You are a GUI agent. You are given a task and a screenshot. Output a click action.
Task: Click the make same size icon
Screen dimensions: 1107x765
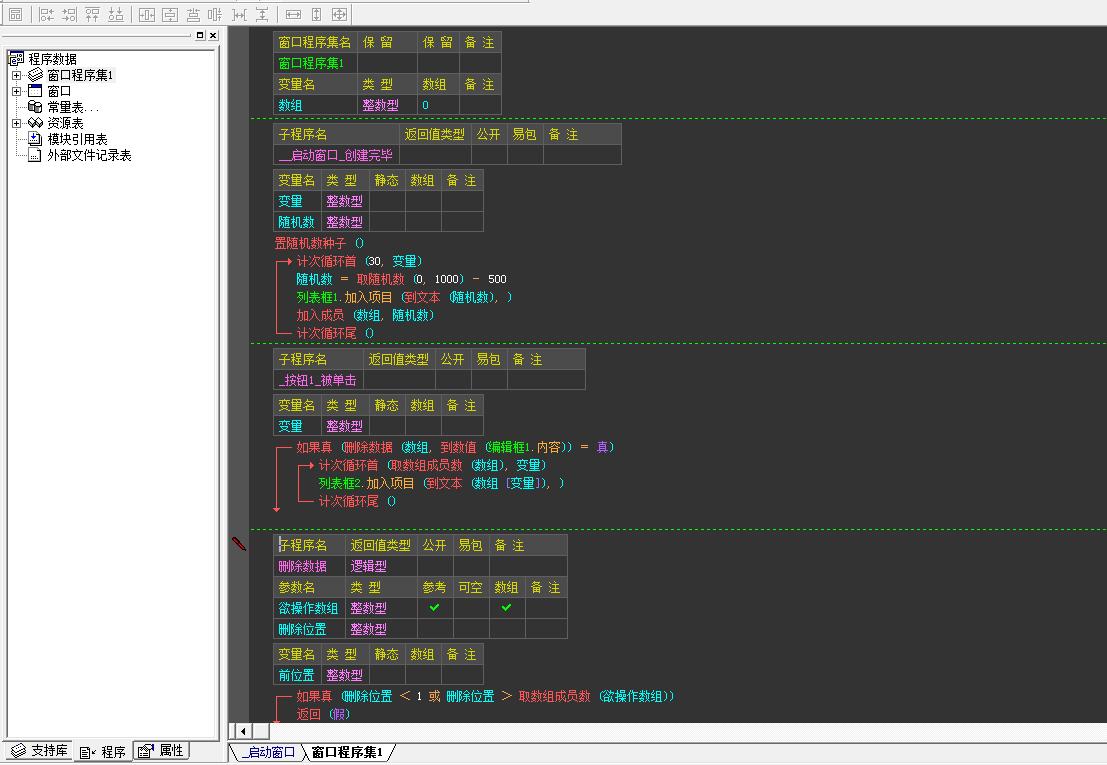340,14
